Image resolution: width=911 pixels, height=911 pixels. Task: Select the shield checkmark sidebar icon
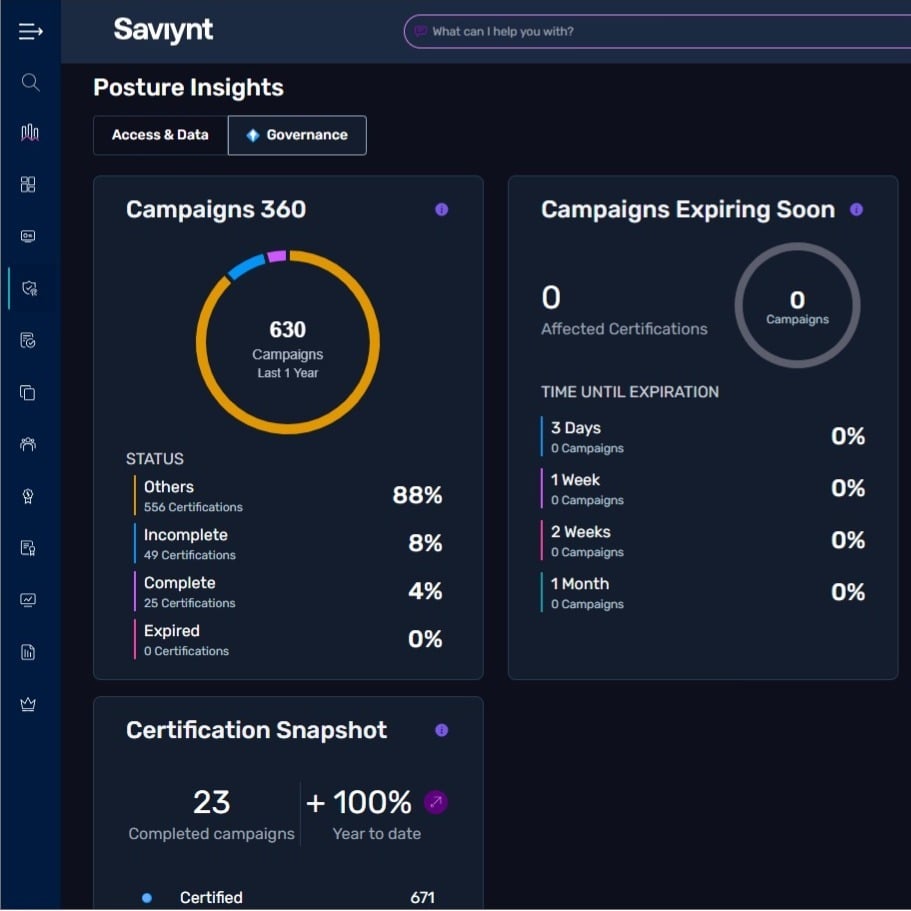pyautogui.click(x=29, y=288)
